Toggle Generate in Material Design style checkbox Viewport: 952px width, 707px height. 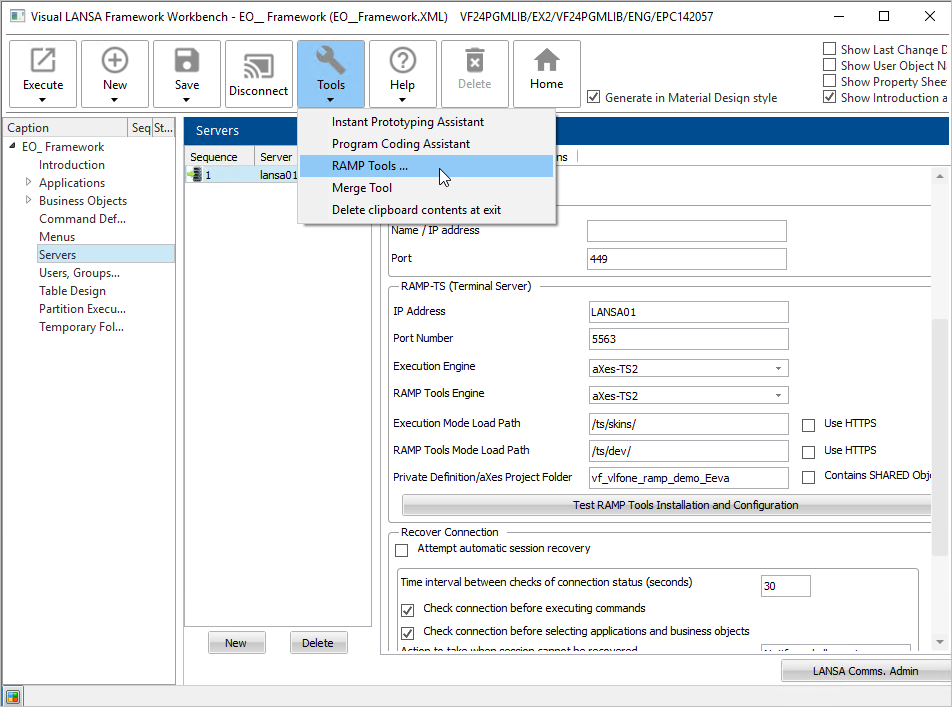[594, 97]
